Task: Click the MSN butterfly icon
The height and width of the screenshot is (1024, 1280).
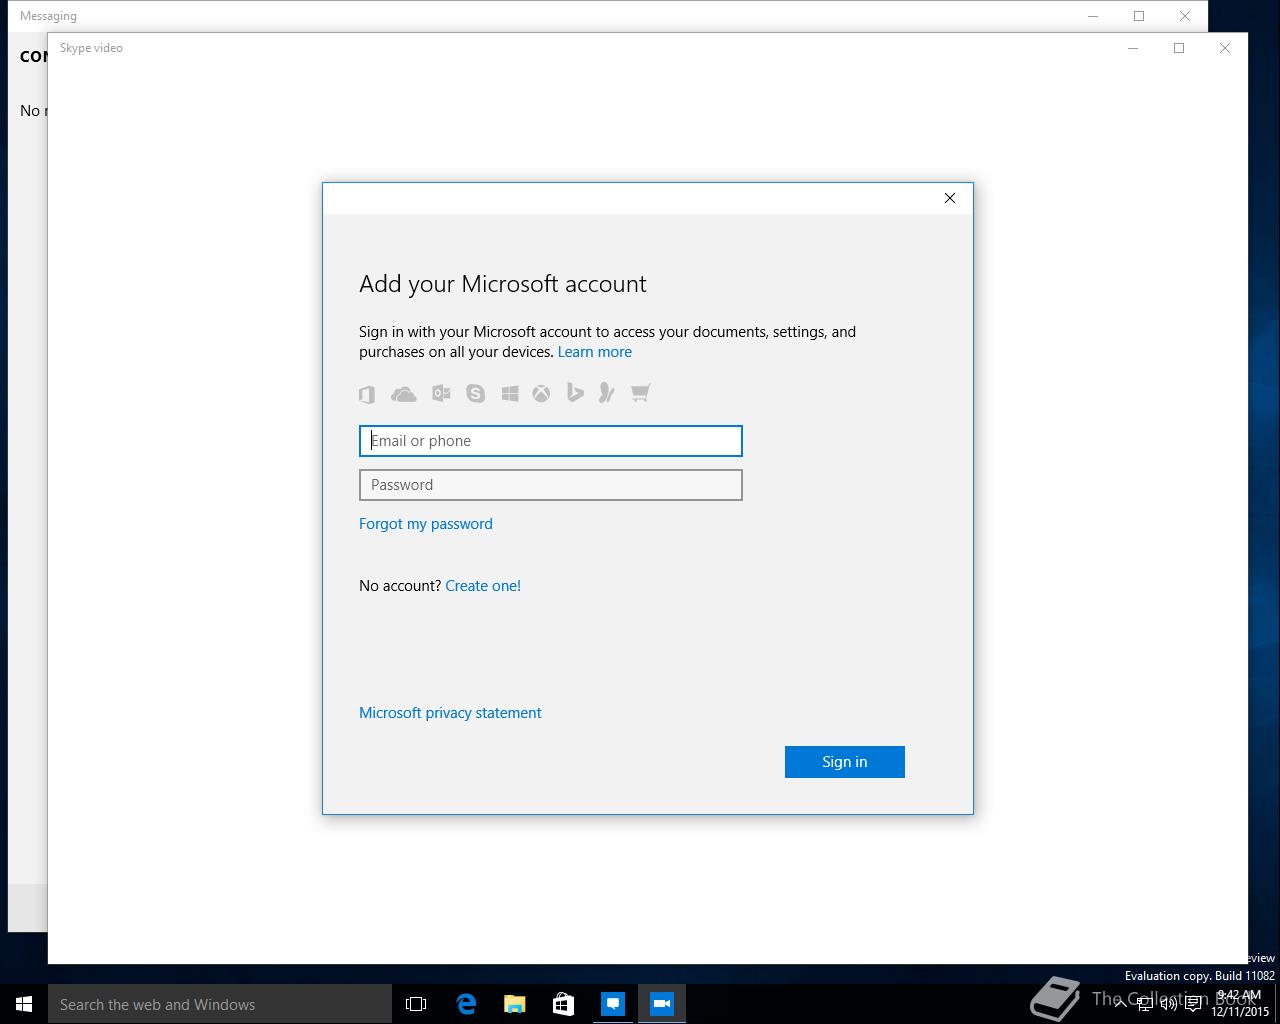Action: point(606,393)
